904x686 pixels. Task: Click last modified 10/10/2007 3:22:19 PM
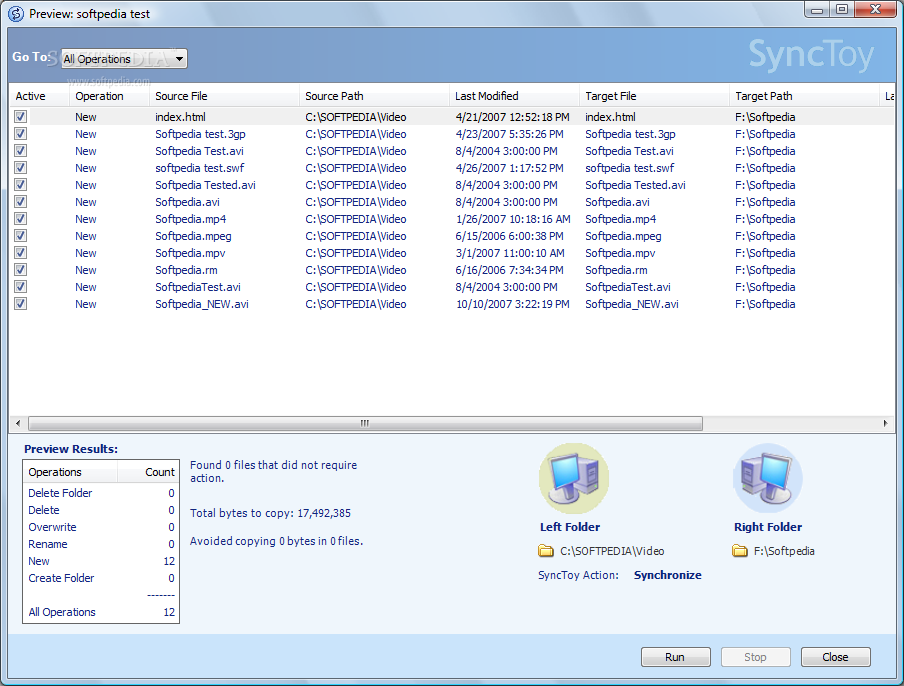click(513, 304)
